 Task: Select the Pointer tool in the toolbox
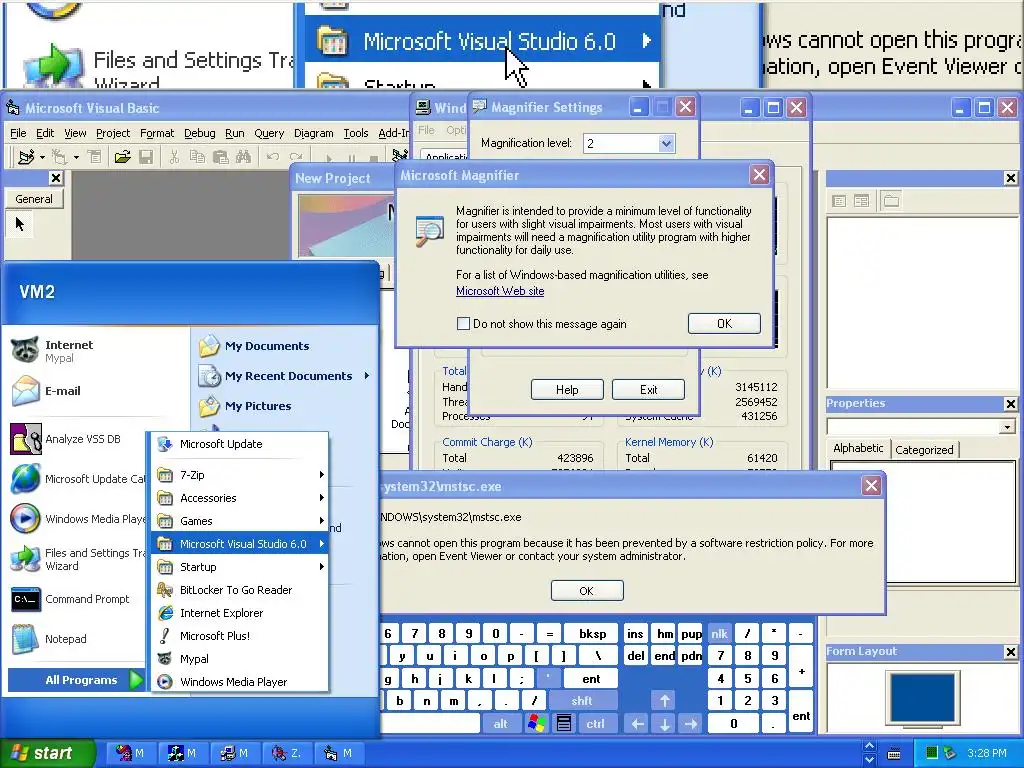click(20, 224)
